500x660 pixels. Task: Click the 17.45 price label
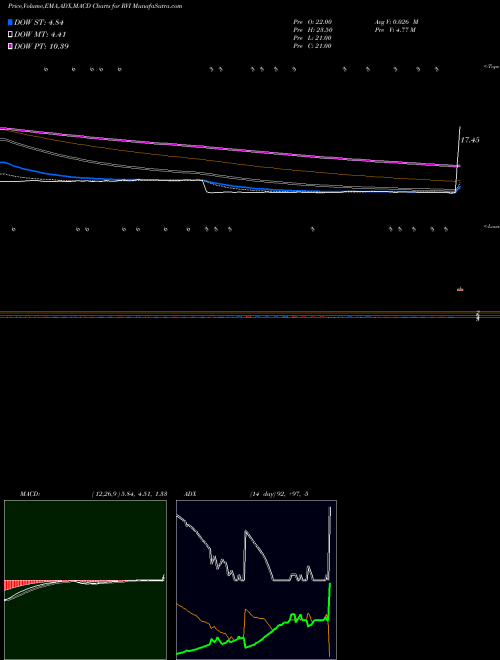click(470, 140)
